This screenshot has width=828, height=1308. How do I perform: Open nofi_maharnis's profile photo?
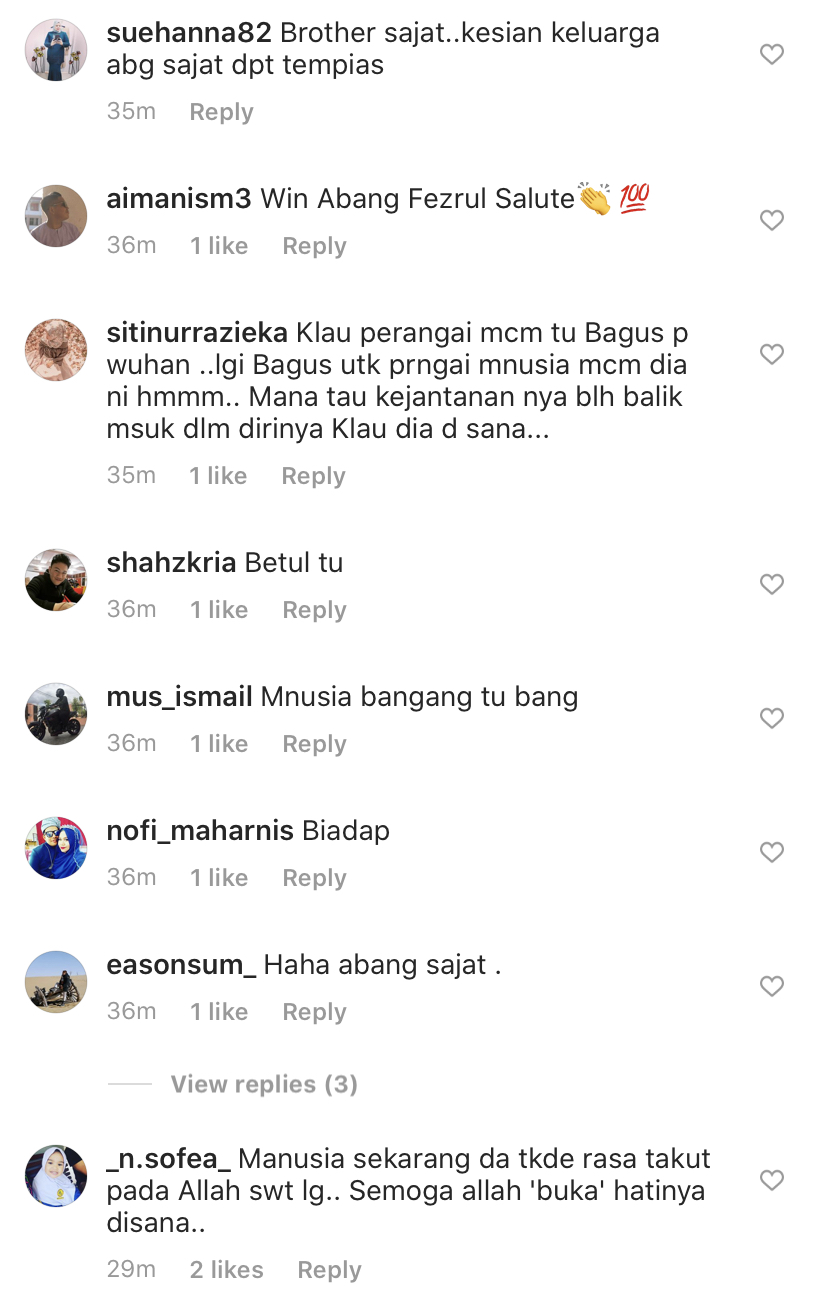(56, 848)
